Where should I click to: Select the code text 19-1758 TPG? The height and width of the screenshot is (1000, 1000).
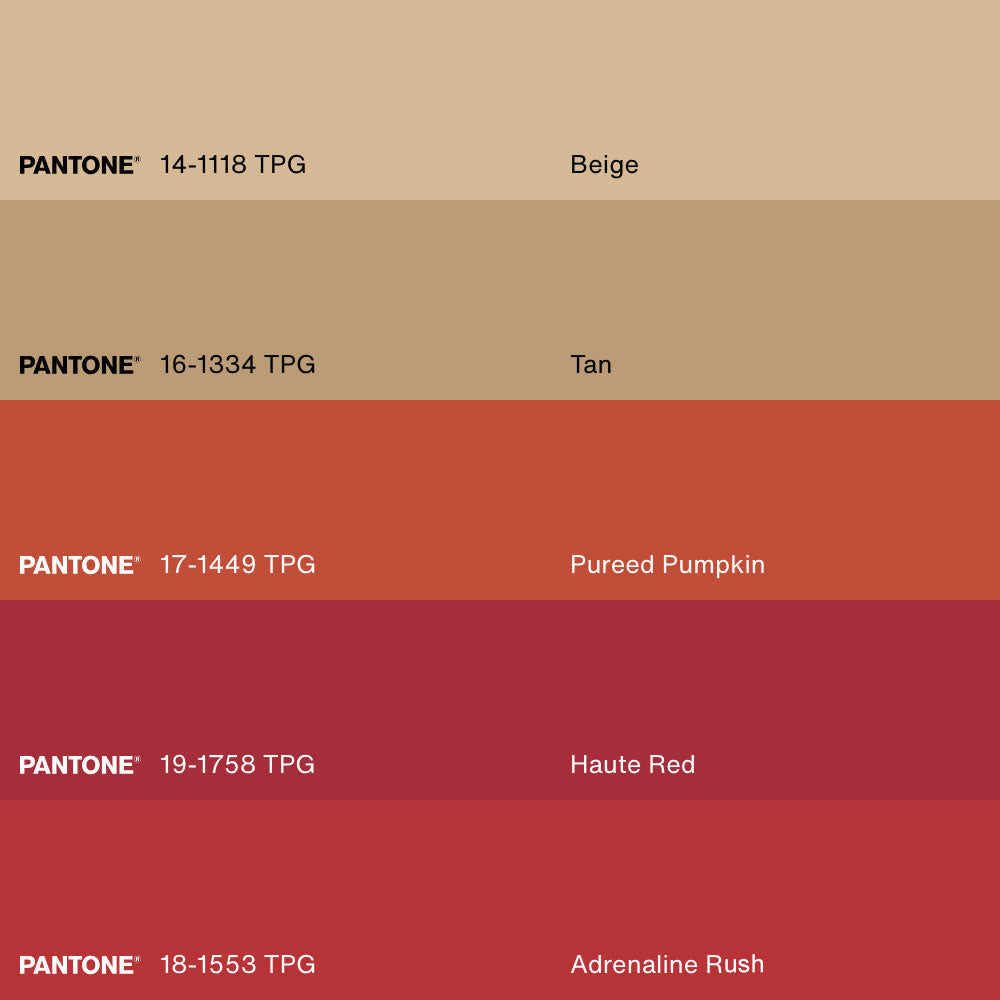(x=237, y=765)
